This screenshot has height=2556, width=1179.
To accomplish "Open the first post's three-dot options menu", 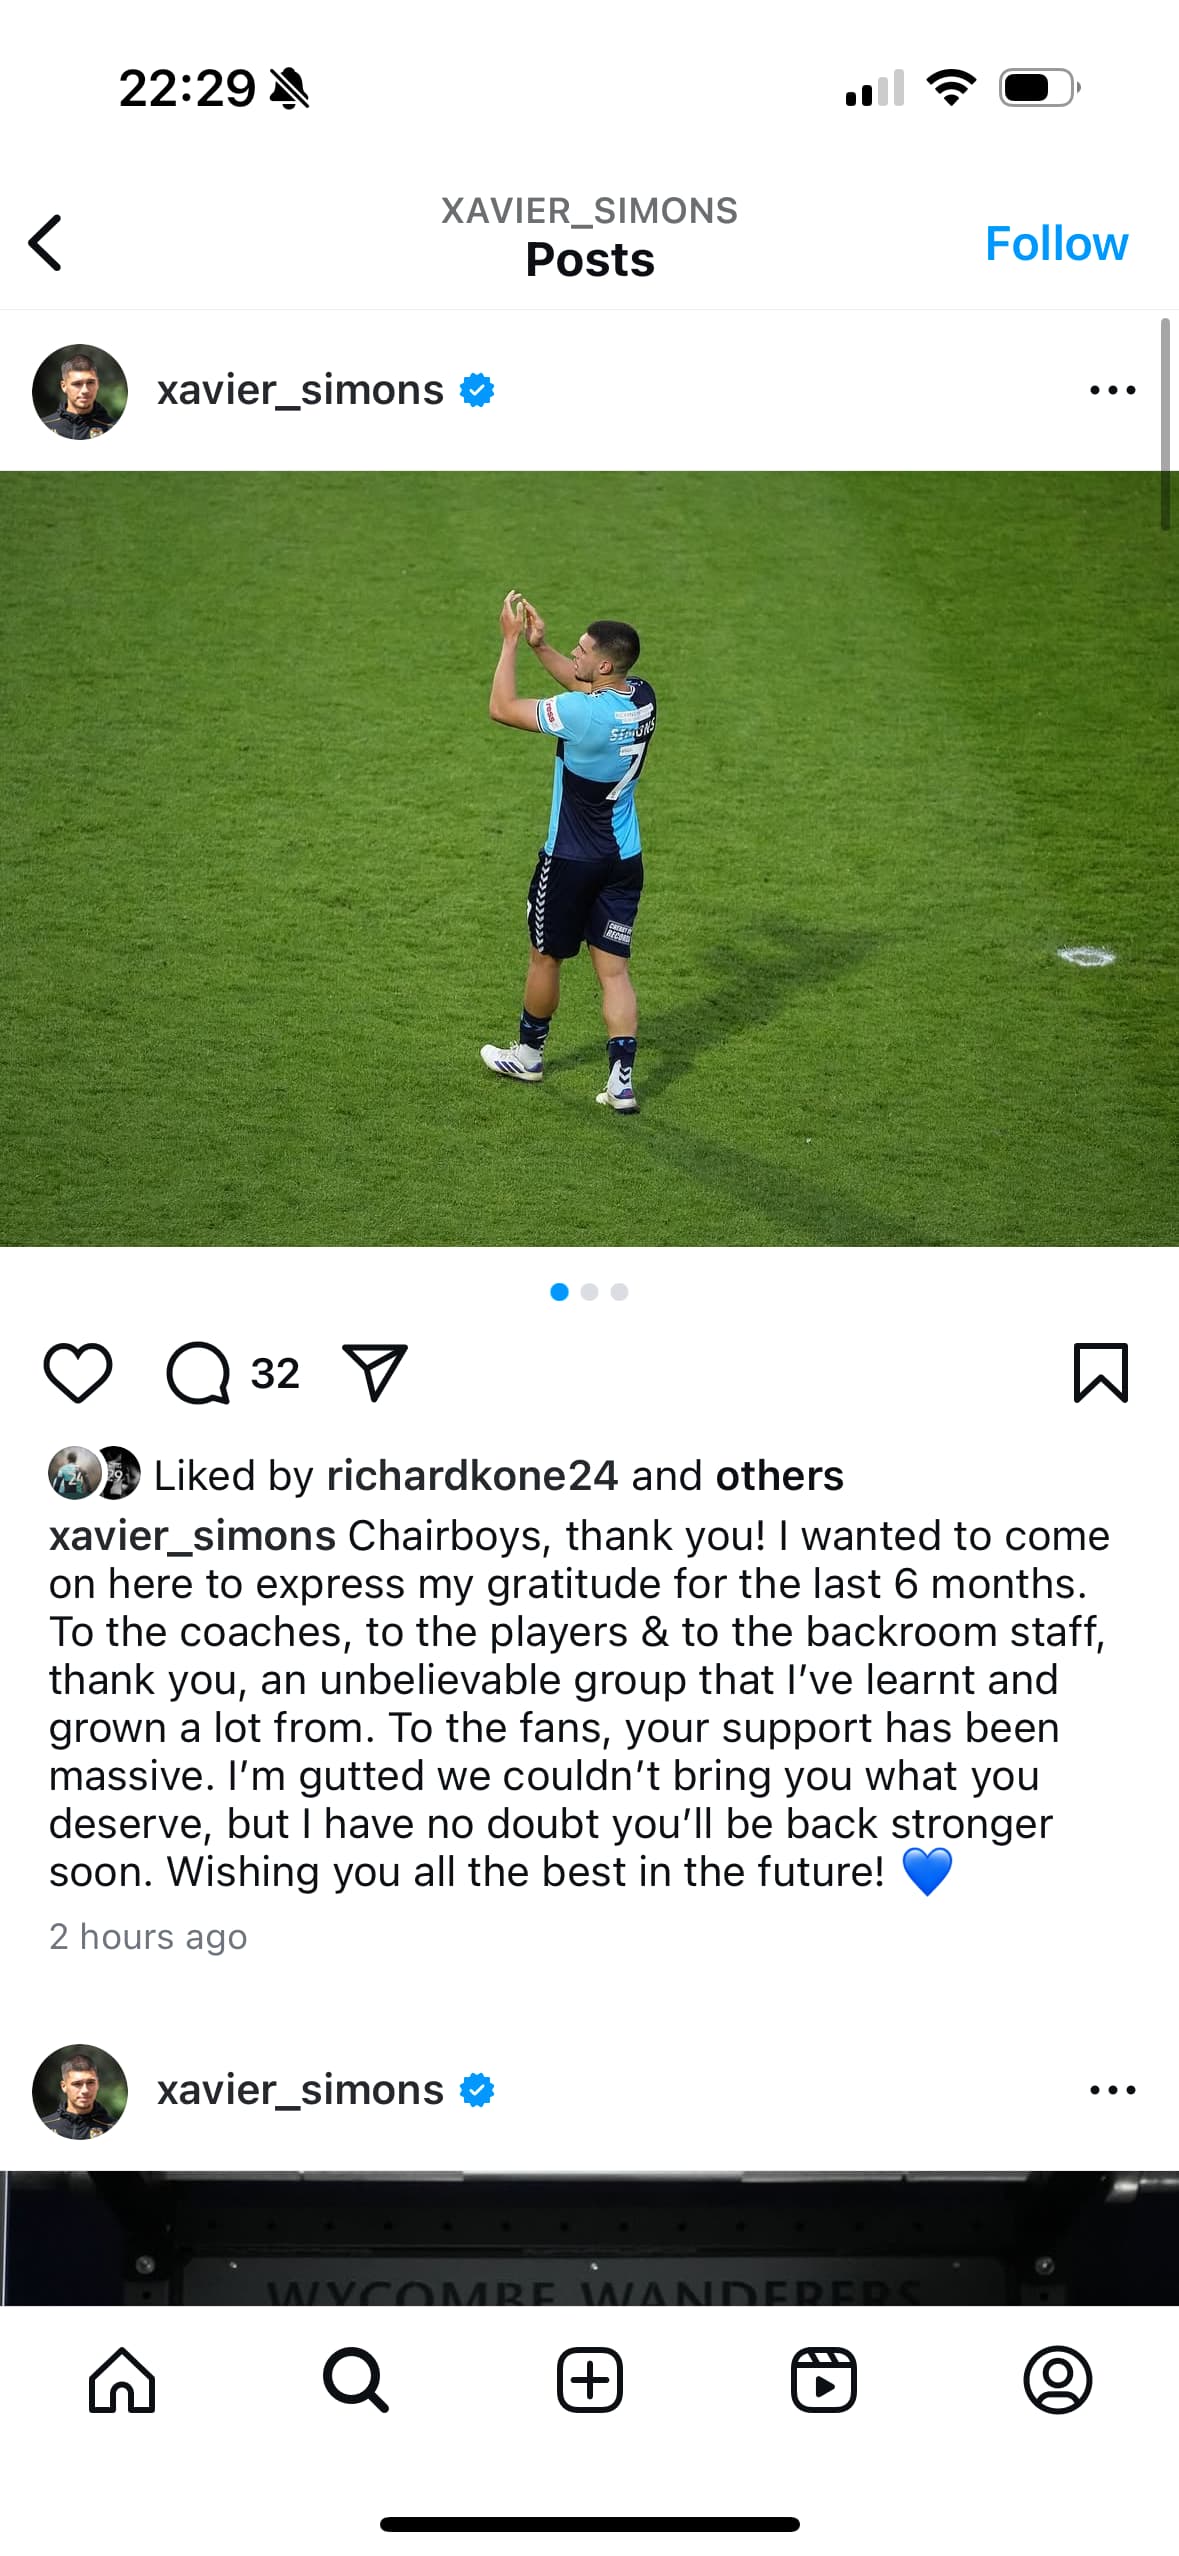I will tap(1113, 390).
